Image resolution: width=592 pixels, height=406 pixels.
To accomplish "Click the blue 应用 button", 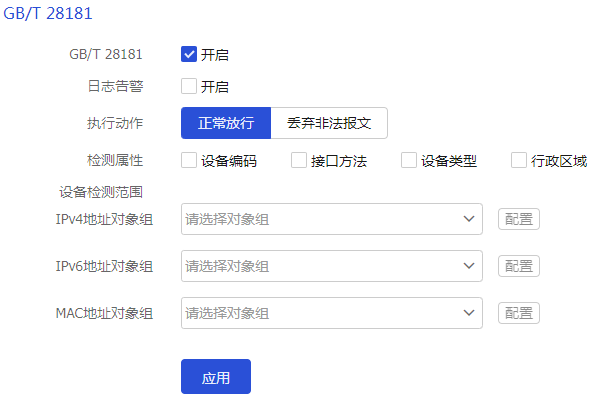I will click(x=216, y=377).
